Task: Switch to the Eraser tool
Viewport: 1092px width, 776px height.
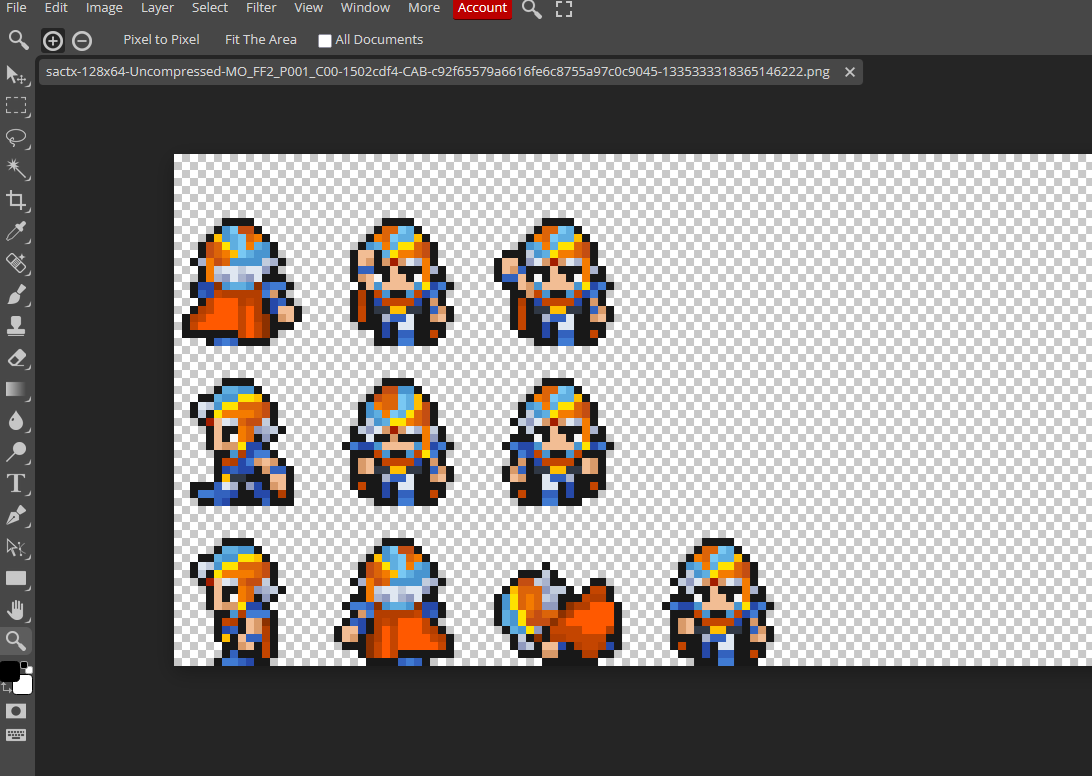Action: tap(16, 358)
